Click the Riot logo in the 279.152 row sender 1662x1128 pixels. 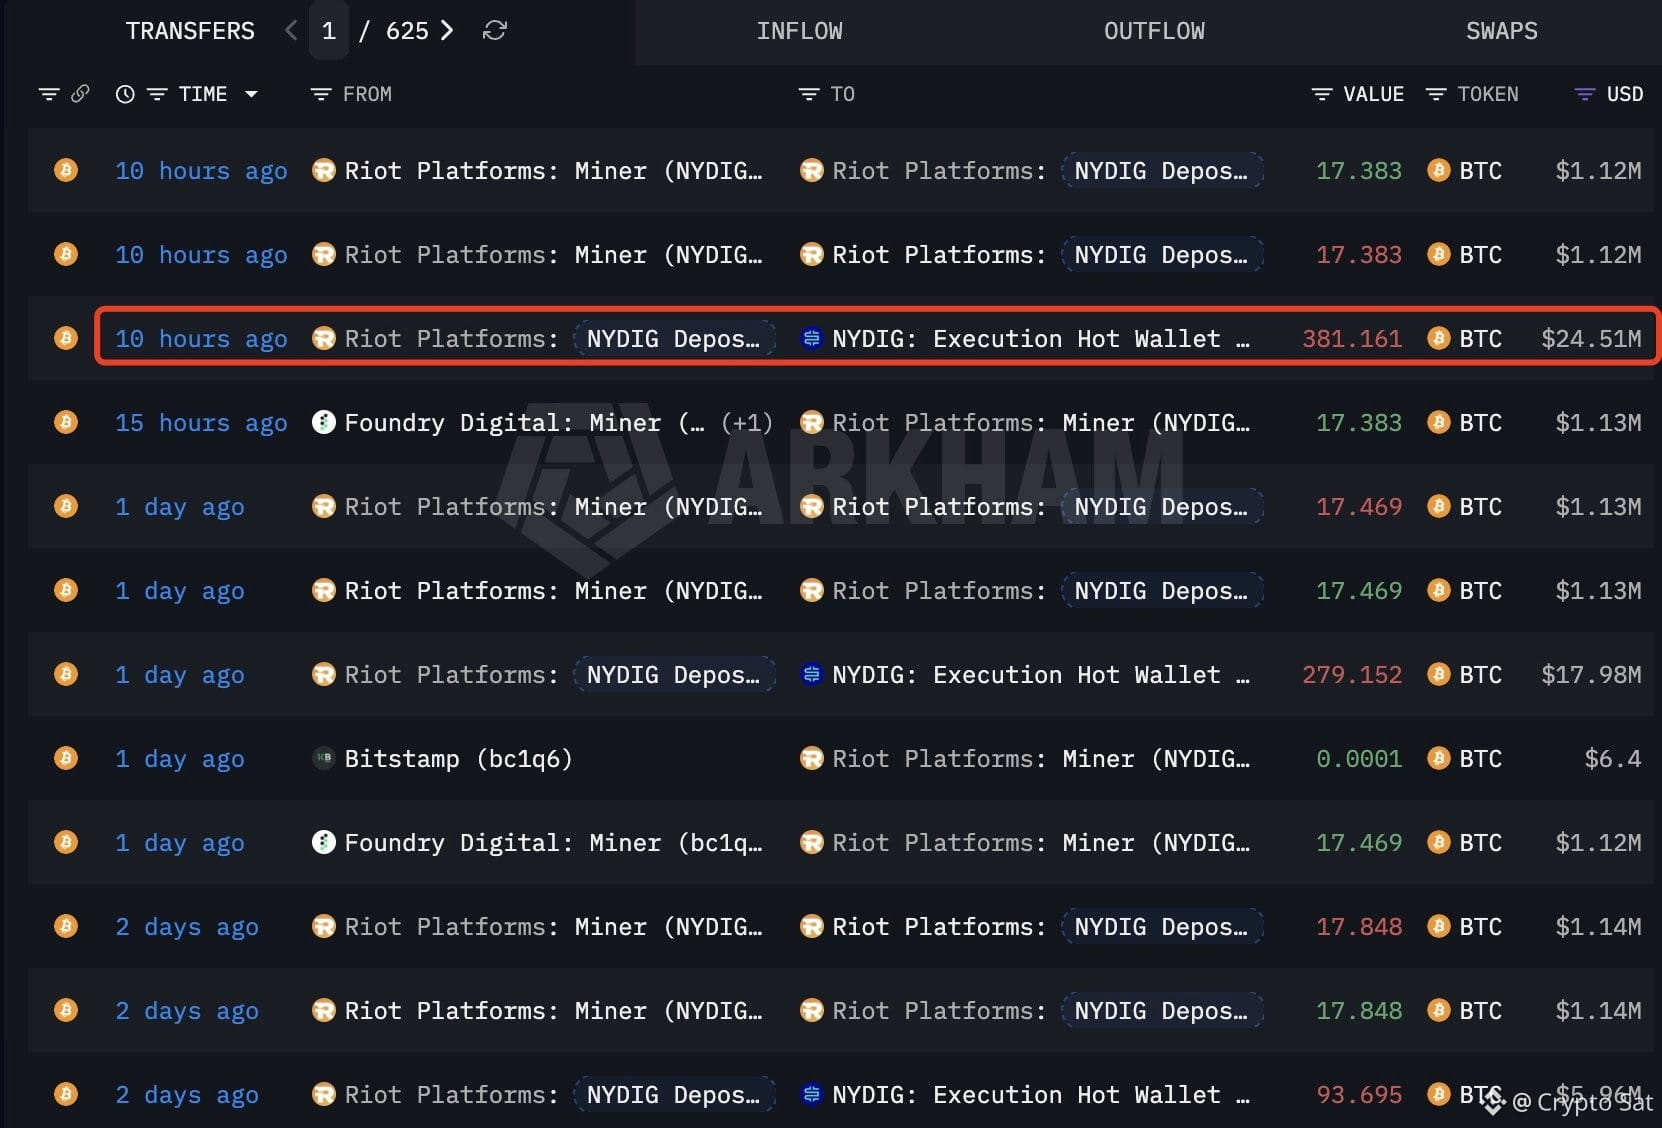coord(323,674)
